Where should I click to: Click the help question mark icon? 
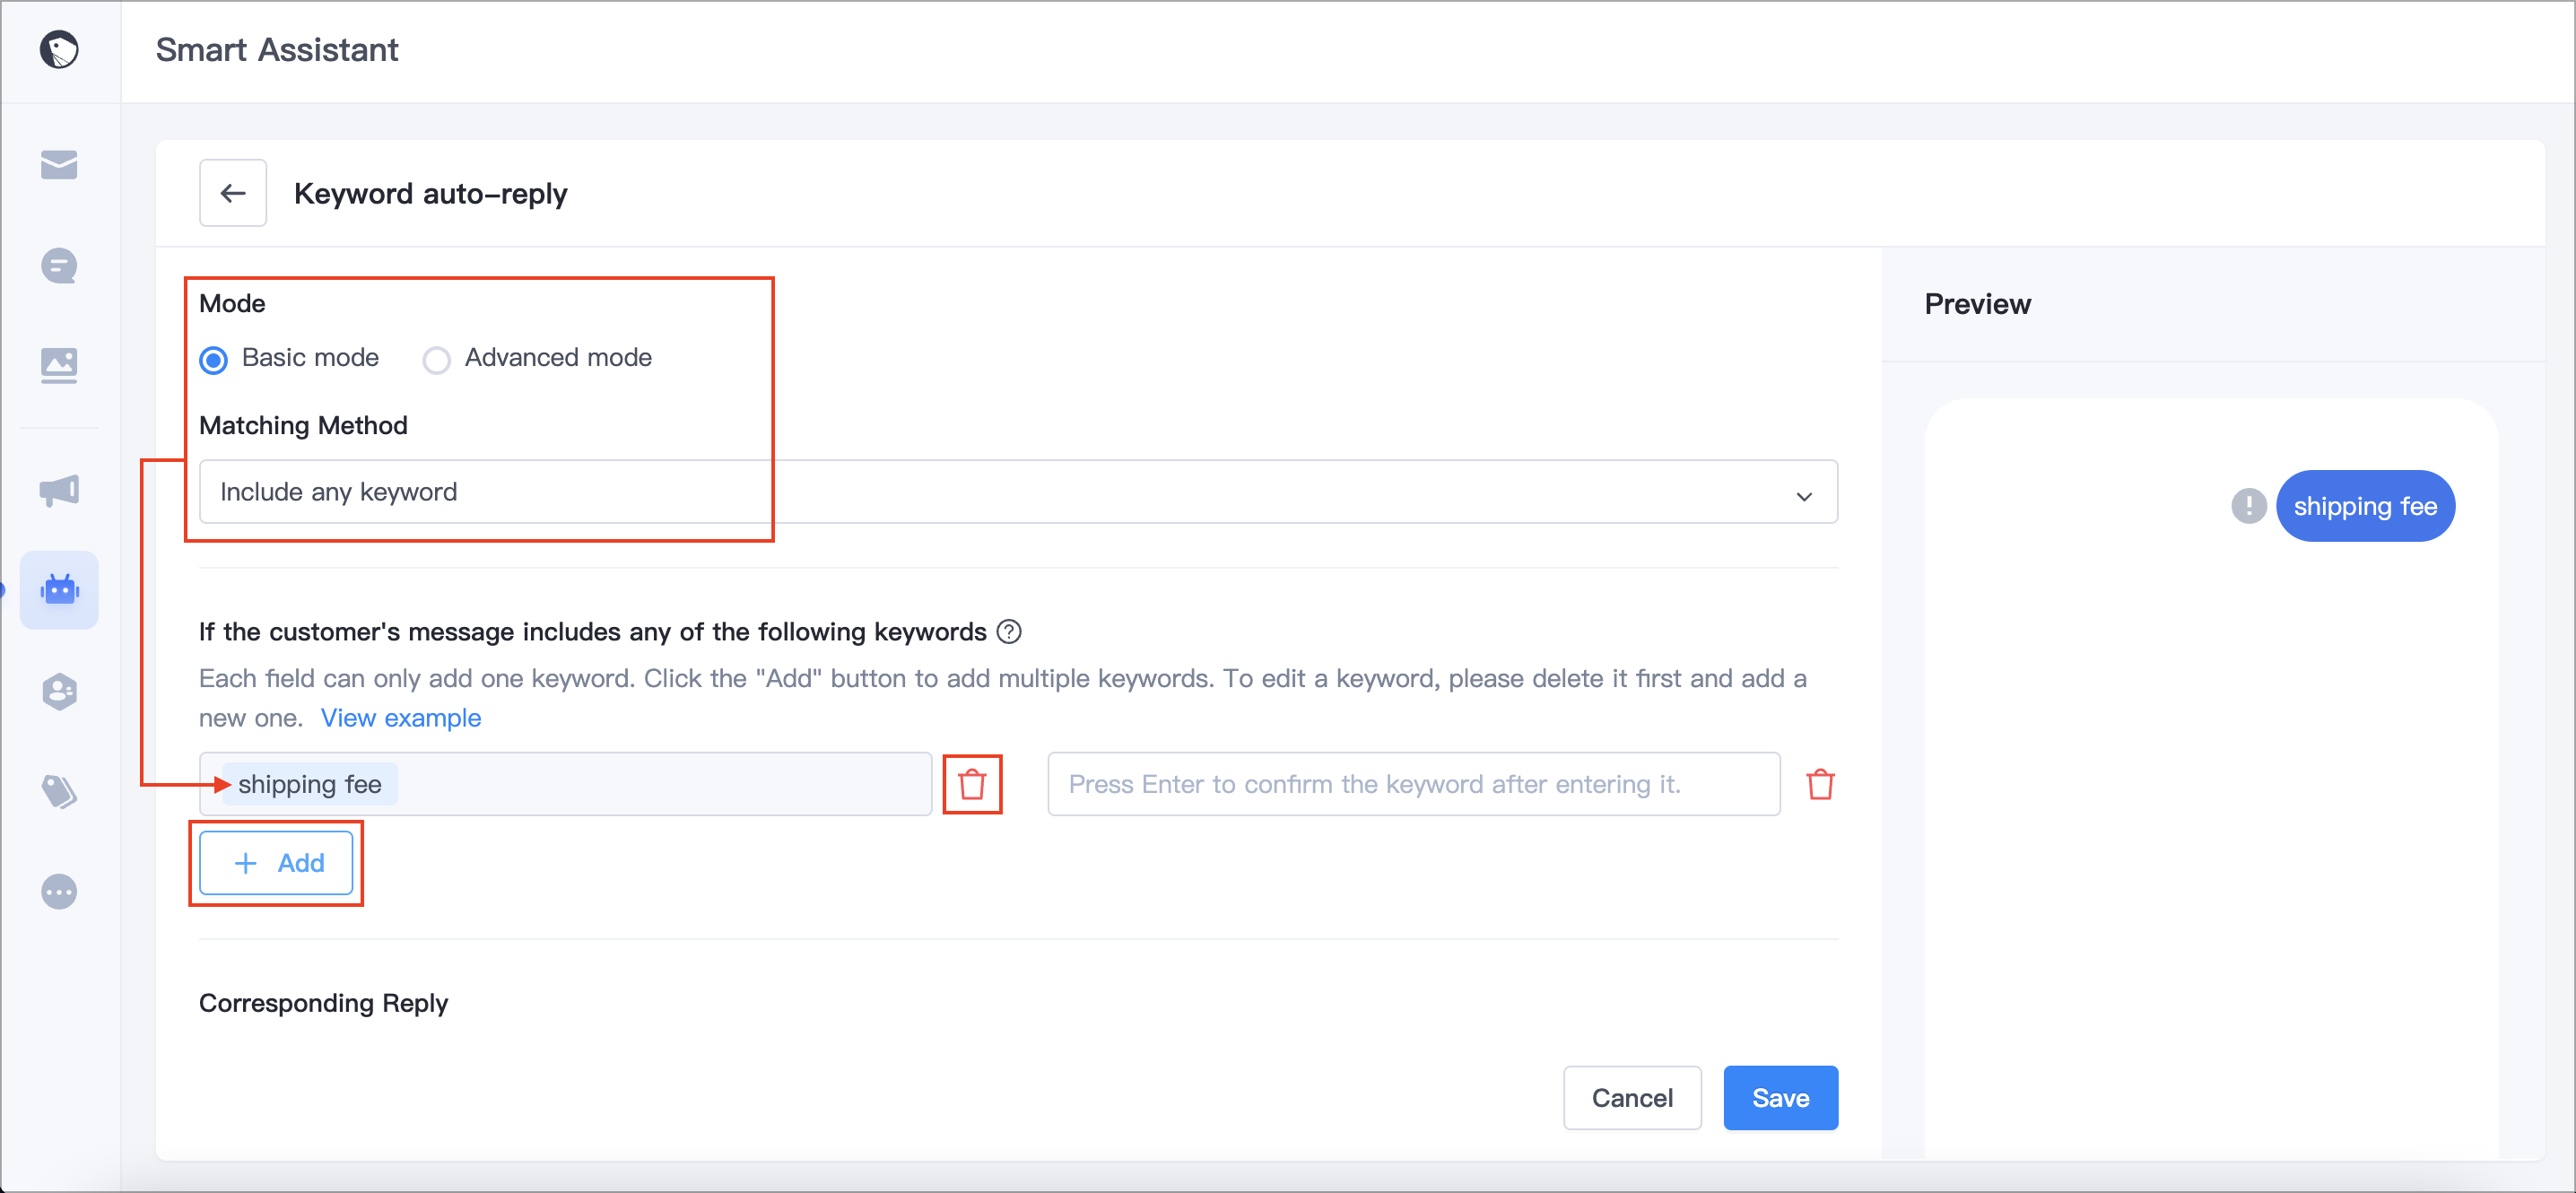coord(1010,632)
